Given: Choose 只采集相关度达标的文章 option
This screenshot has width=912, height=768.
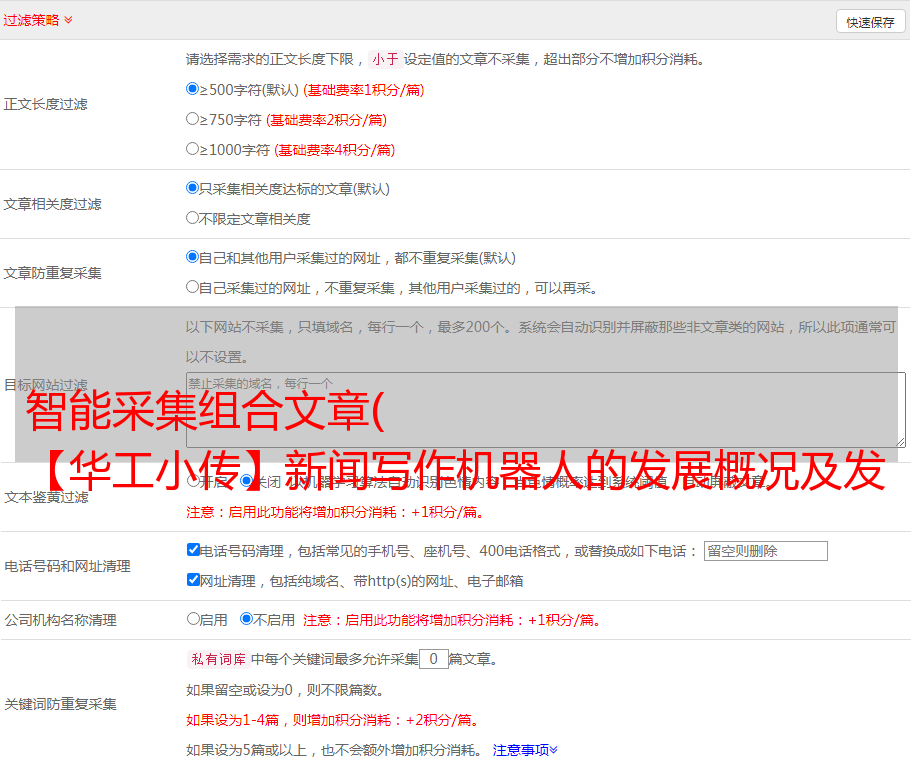Looking at the screenshot, I should pos(192,188).
